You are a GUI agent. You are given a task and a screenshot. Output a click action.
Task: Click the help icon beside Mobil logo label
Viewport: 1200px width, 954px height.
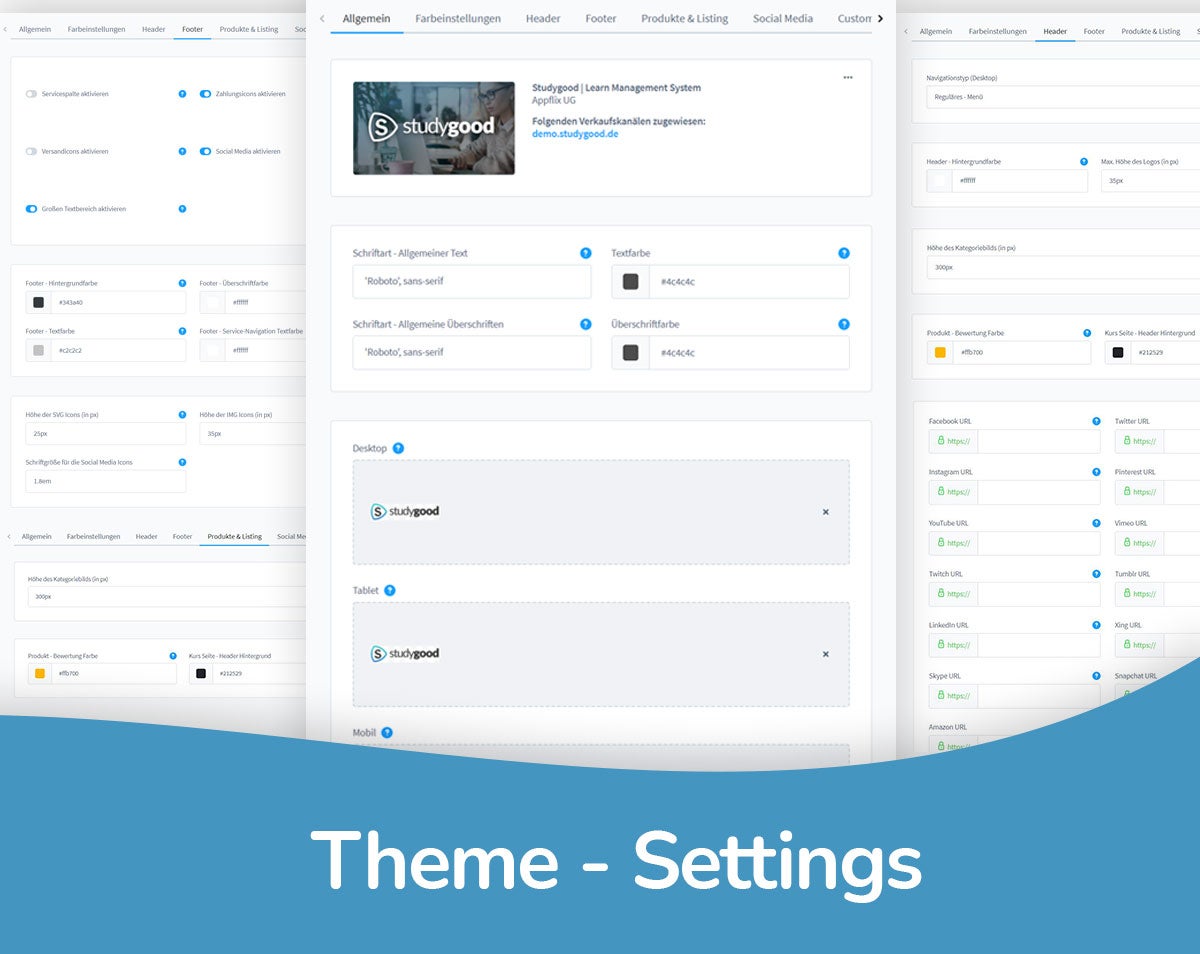[387, 732]
